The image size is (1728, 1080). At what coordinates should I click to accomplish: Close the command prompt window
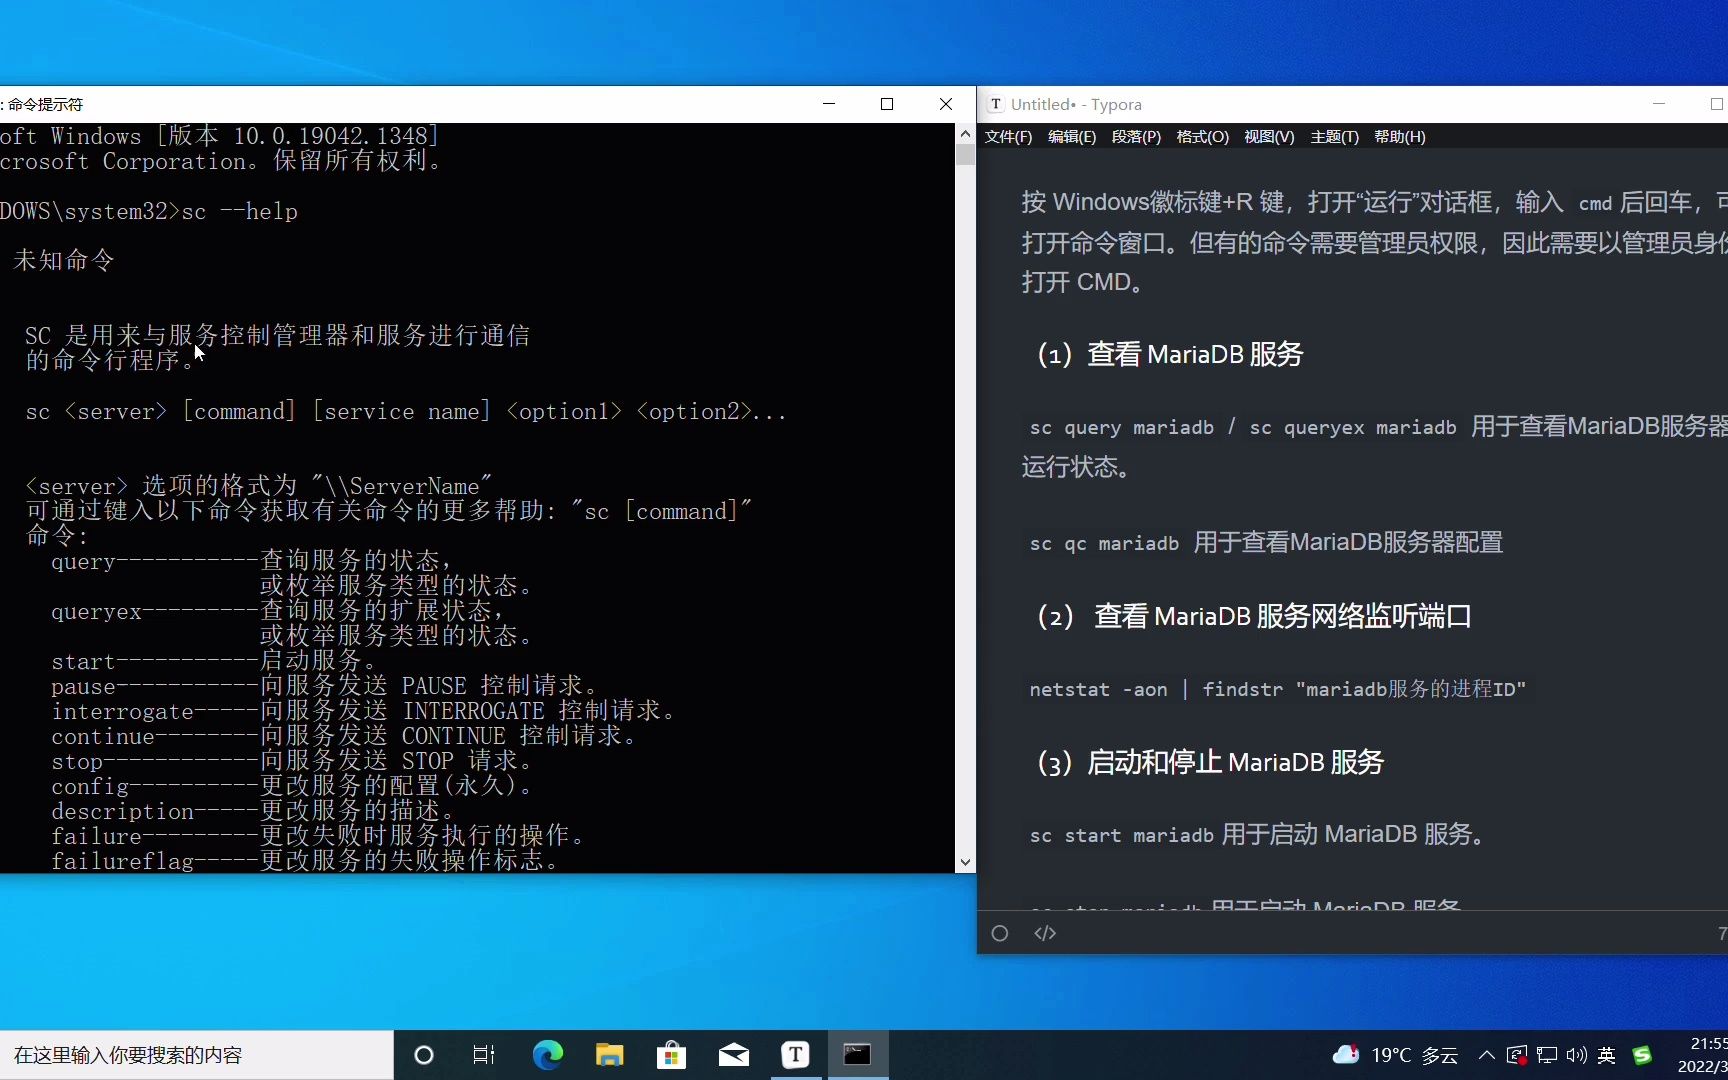946,104
